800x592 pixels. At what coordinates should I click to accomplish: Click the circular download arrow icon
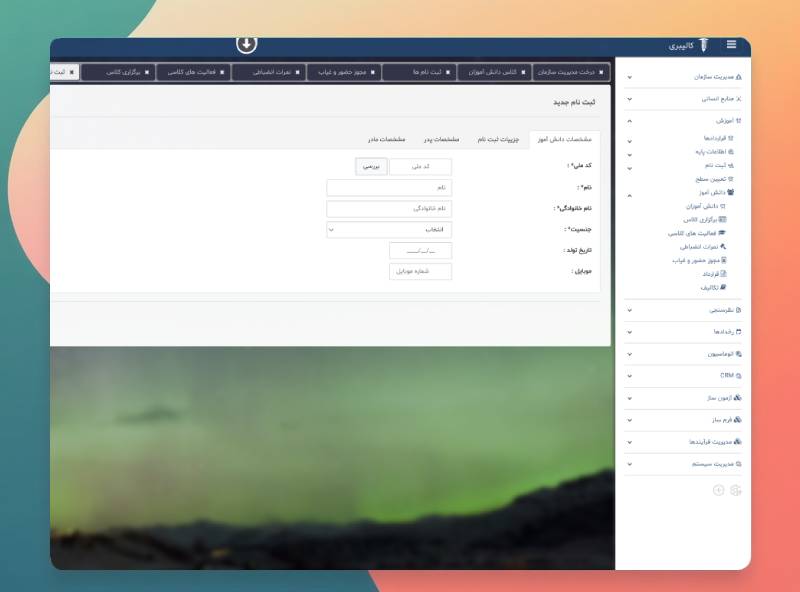point(246,44)
